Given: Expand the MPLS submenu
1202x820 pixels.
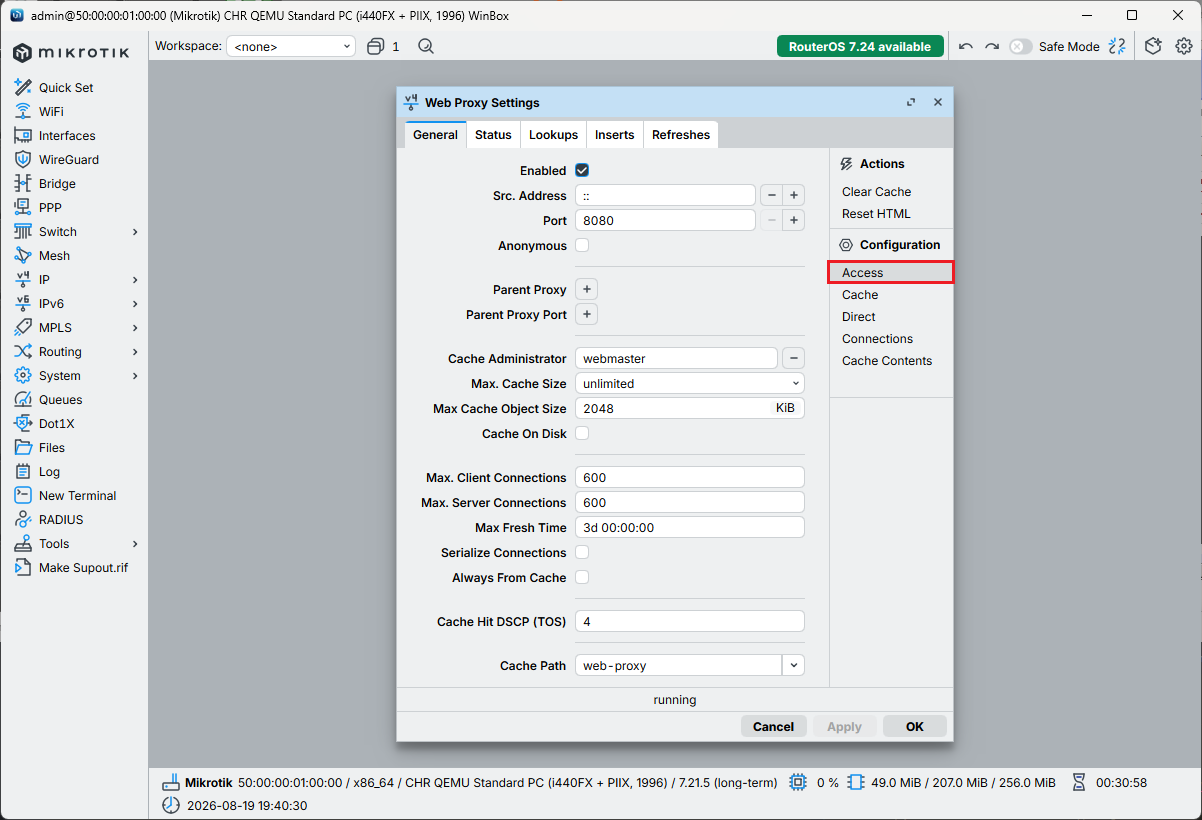Looking at the screenshot, I should coord(135,328).
